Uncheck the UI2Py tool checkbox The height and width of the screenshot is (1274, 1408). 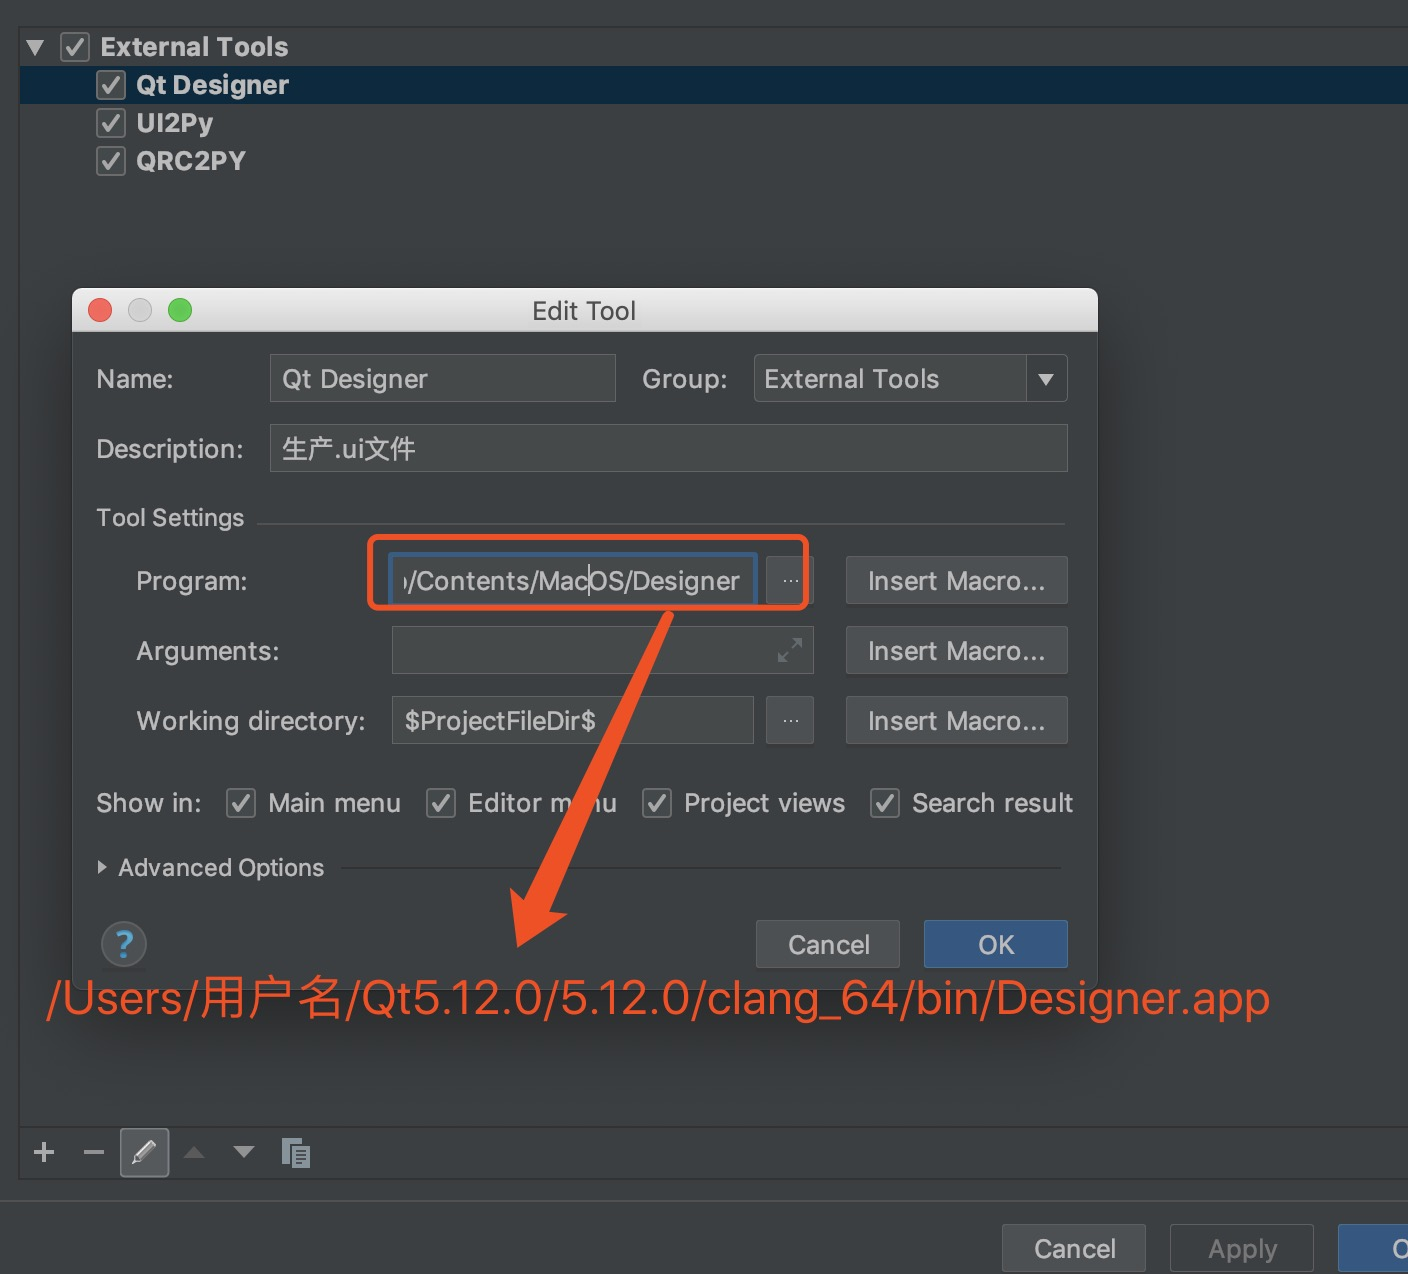click(x=111, y=123)
